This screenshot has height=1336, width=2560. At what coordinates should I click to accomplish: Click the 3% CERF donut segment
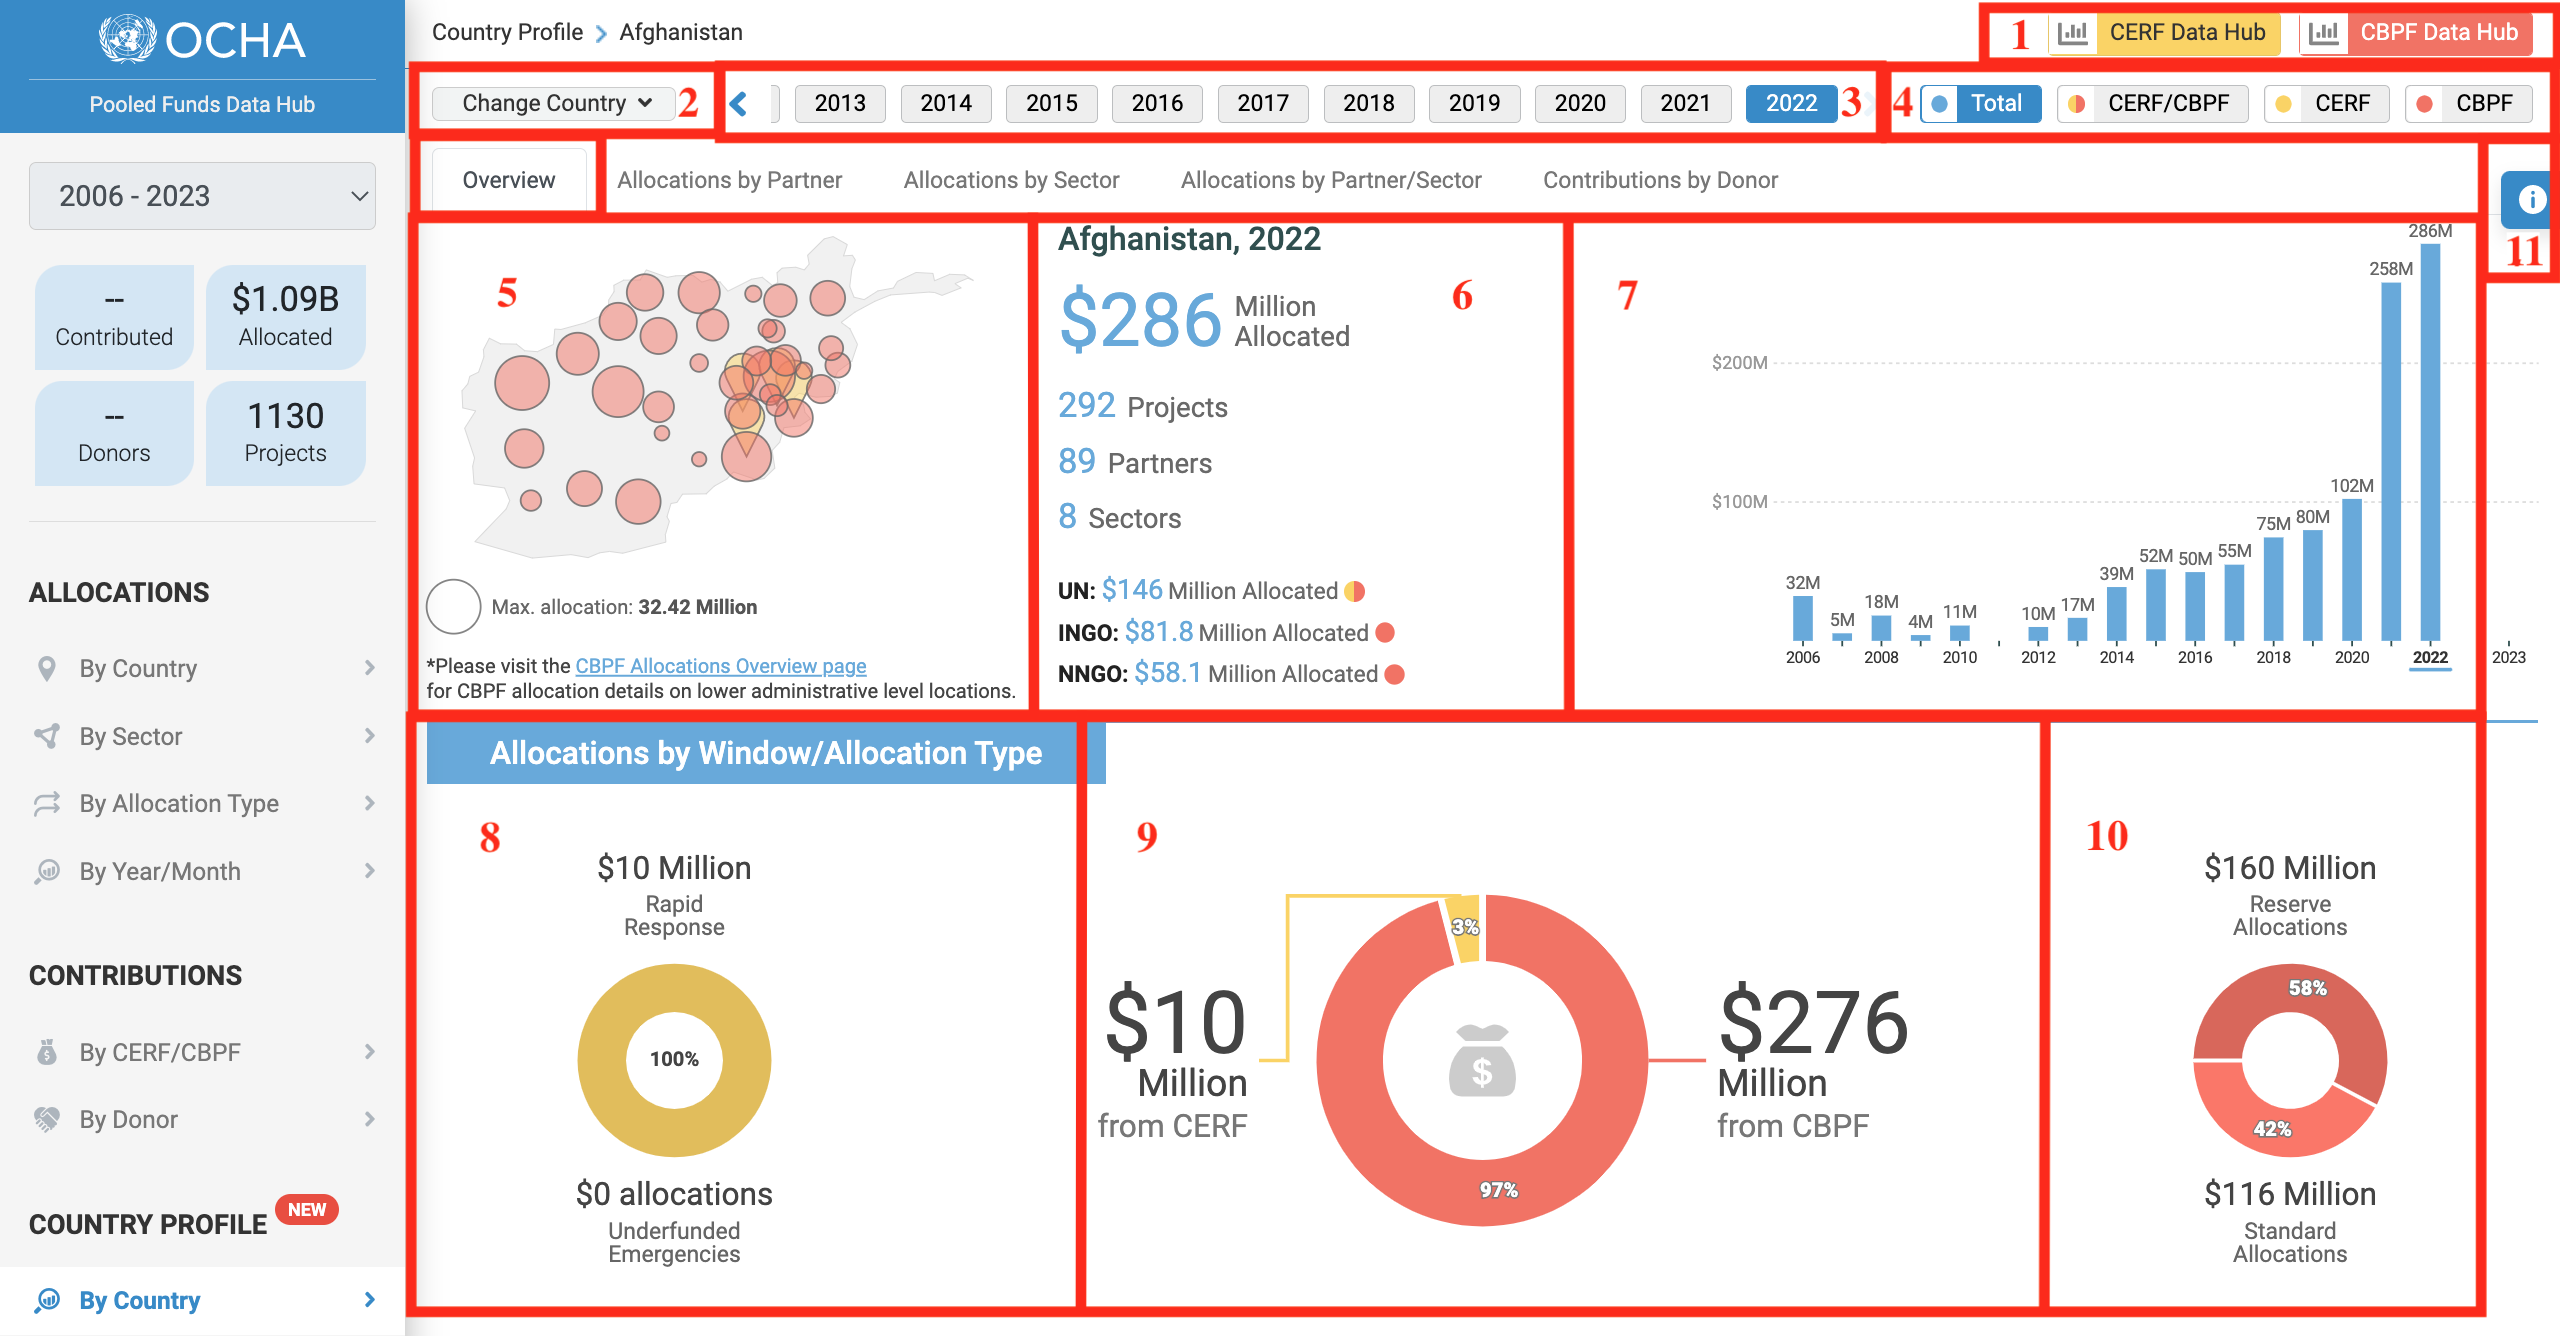click(x=1464, y=927)
